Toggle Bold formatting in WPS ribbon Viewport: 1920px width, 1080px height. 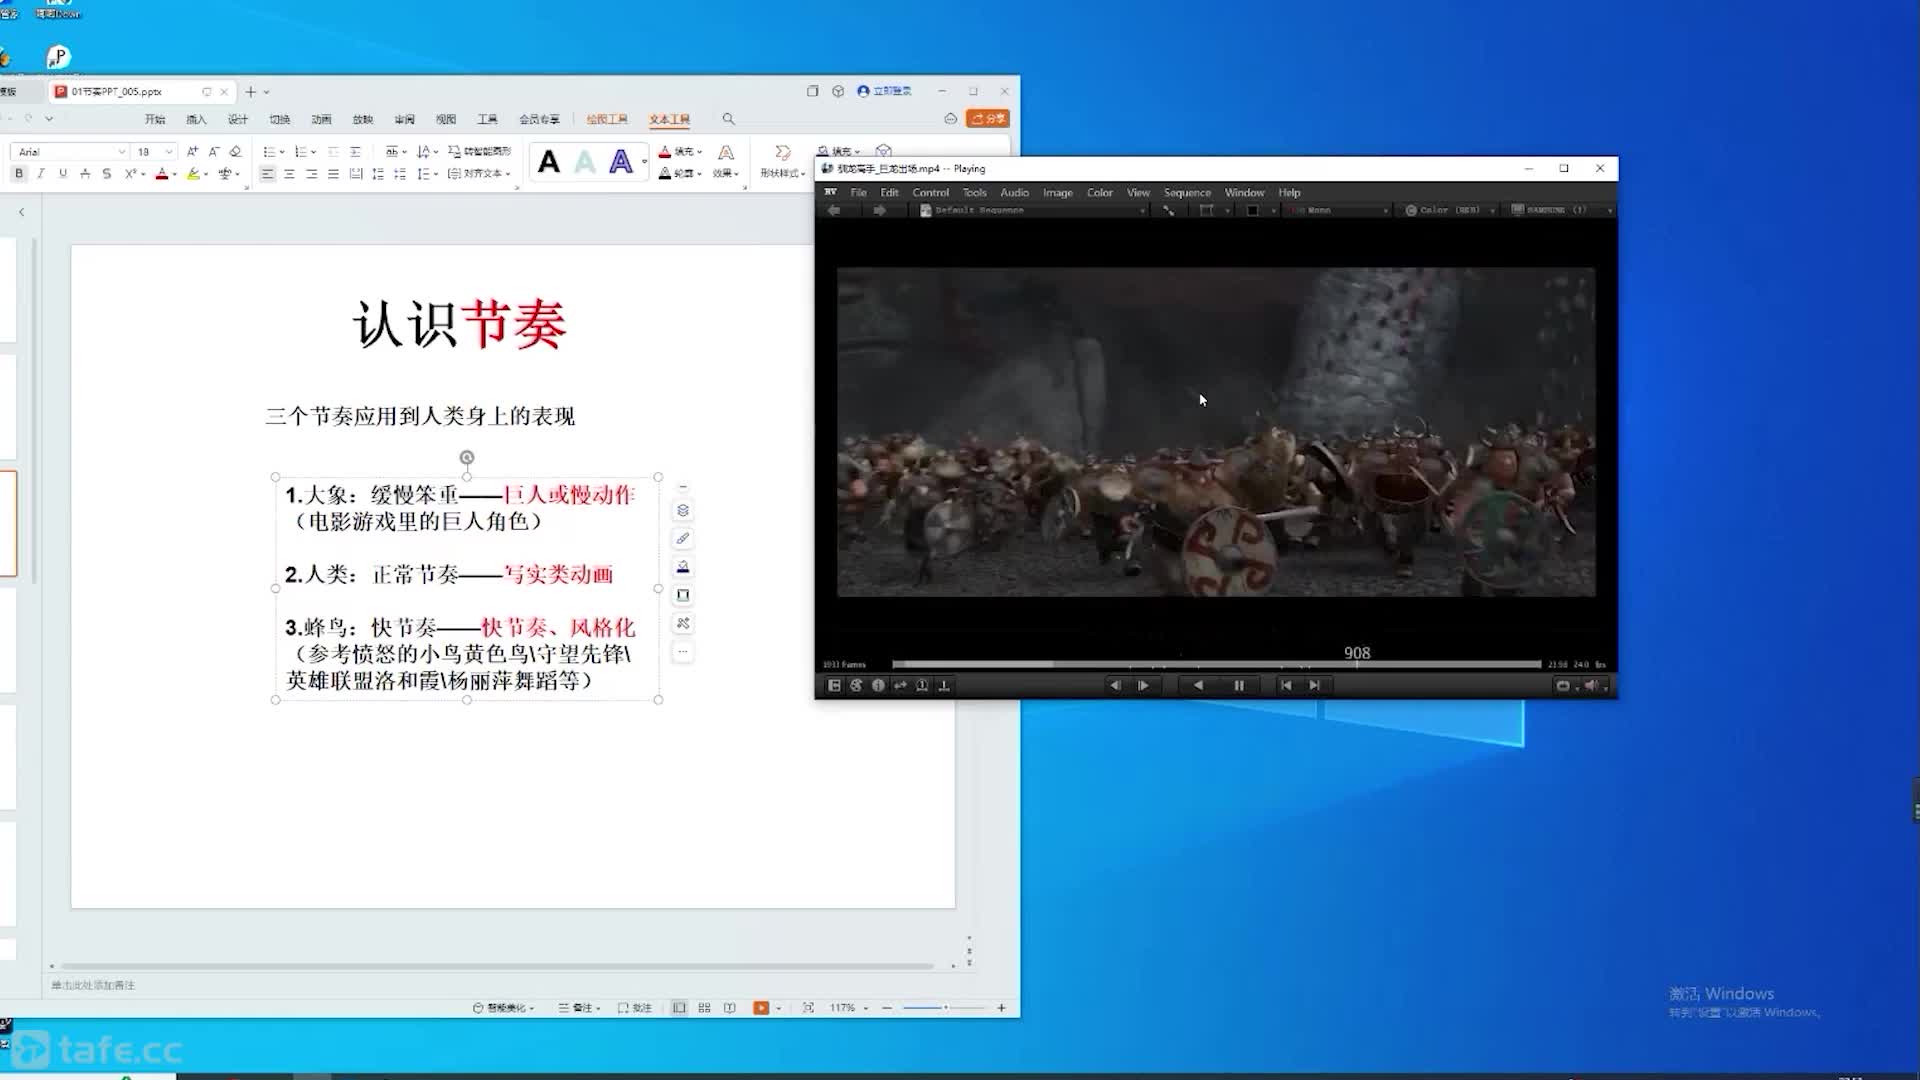click(x=18, y=174)
